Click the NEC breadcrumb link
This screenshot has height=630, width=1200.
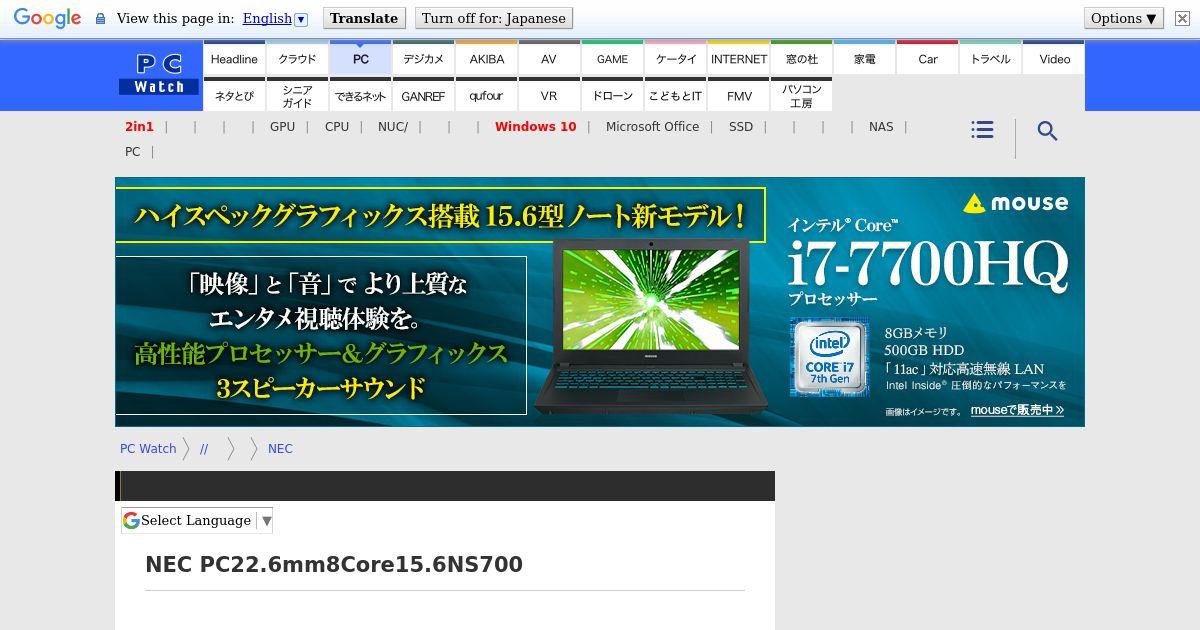280,449
